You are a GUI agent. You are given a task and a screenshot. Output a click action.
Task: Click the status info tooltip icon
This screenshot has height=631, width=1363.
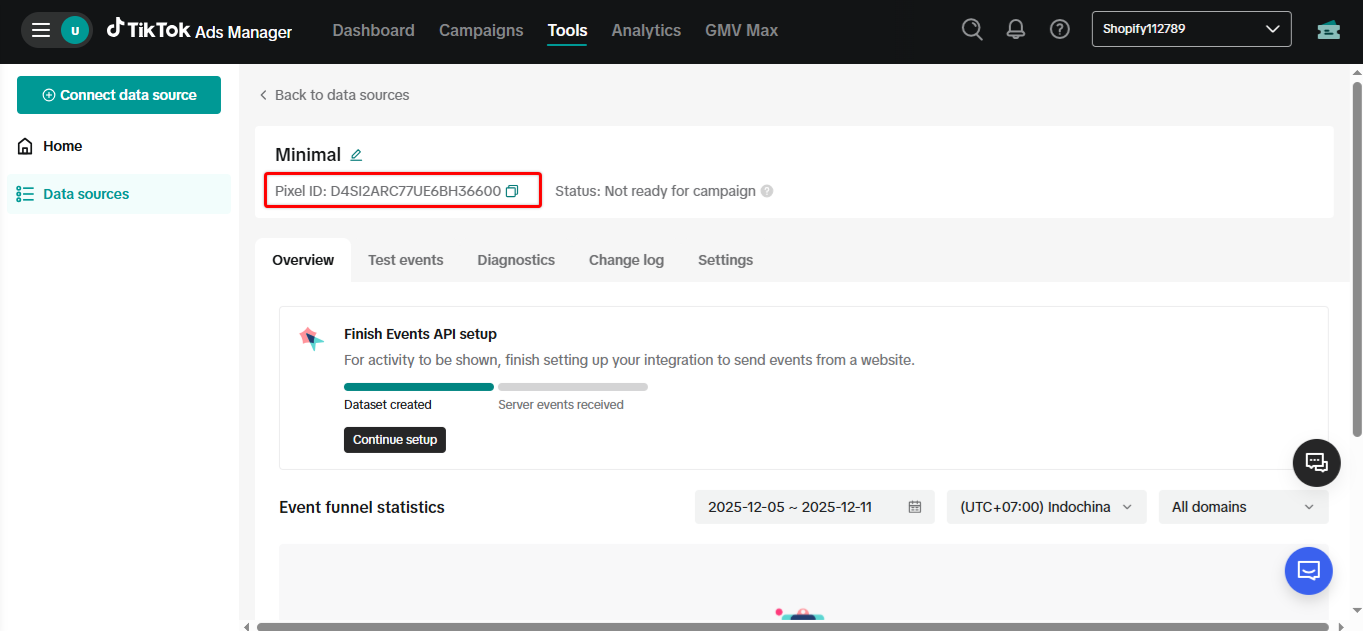767,191
